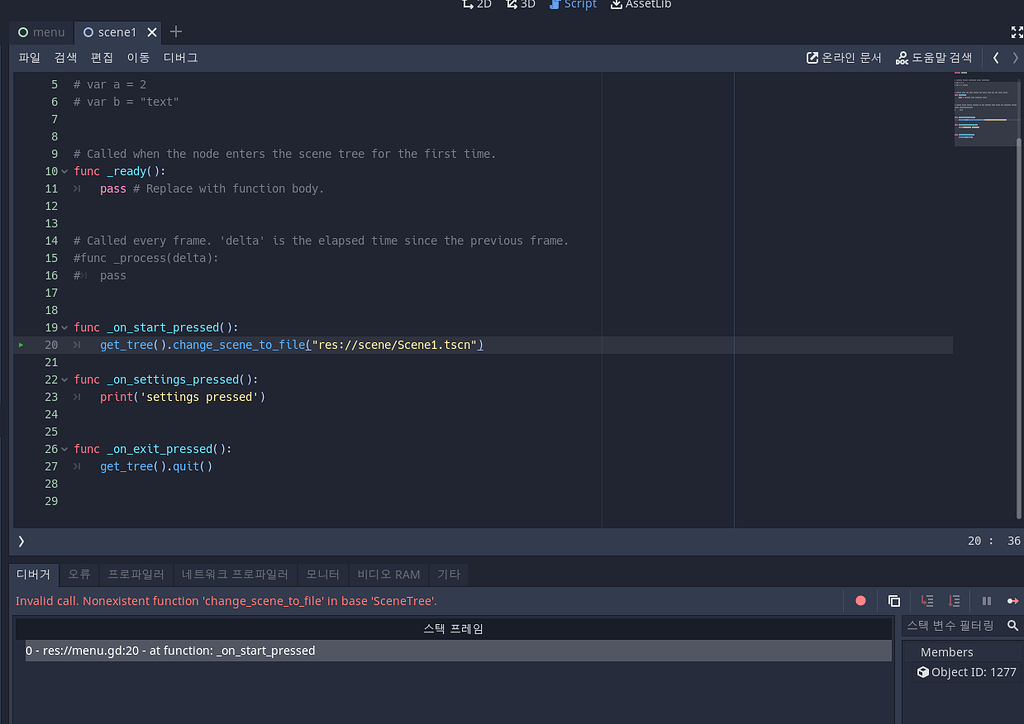
Task: Click the Step Over debugger icon
Action: click(x=953, y=600)
